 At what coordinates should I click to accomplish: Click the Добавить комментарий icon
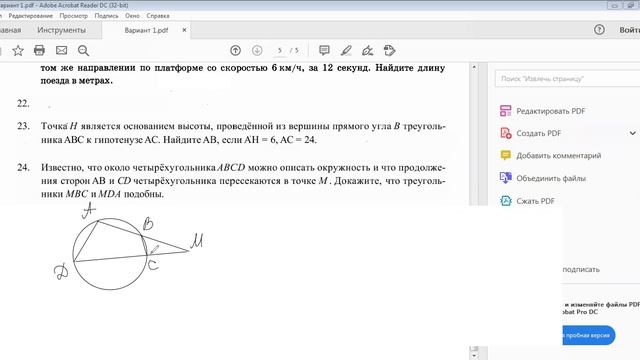[505, 155]
